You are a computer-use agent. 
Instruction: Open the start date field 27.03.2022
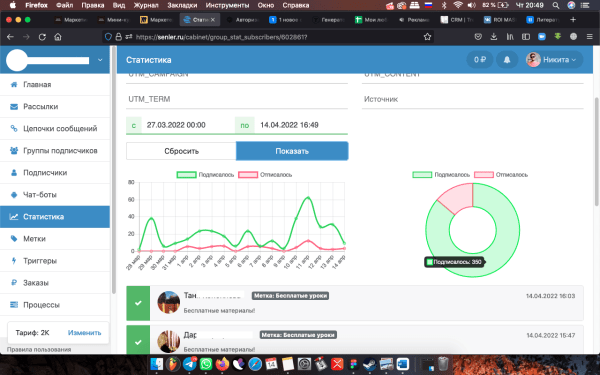point(188,125)
